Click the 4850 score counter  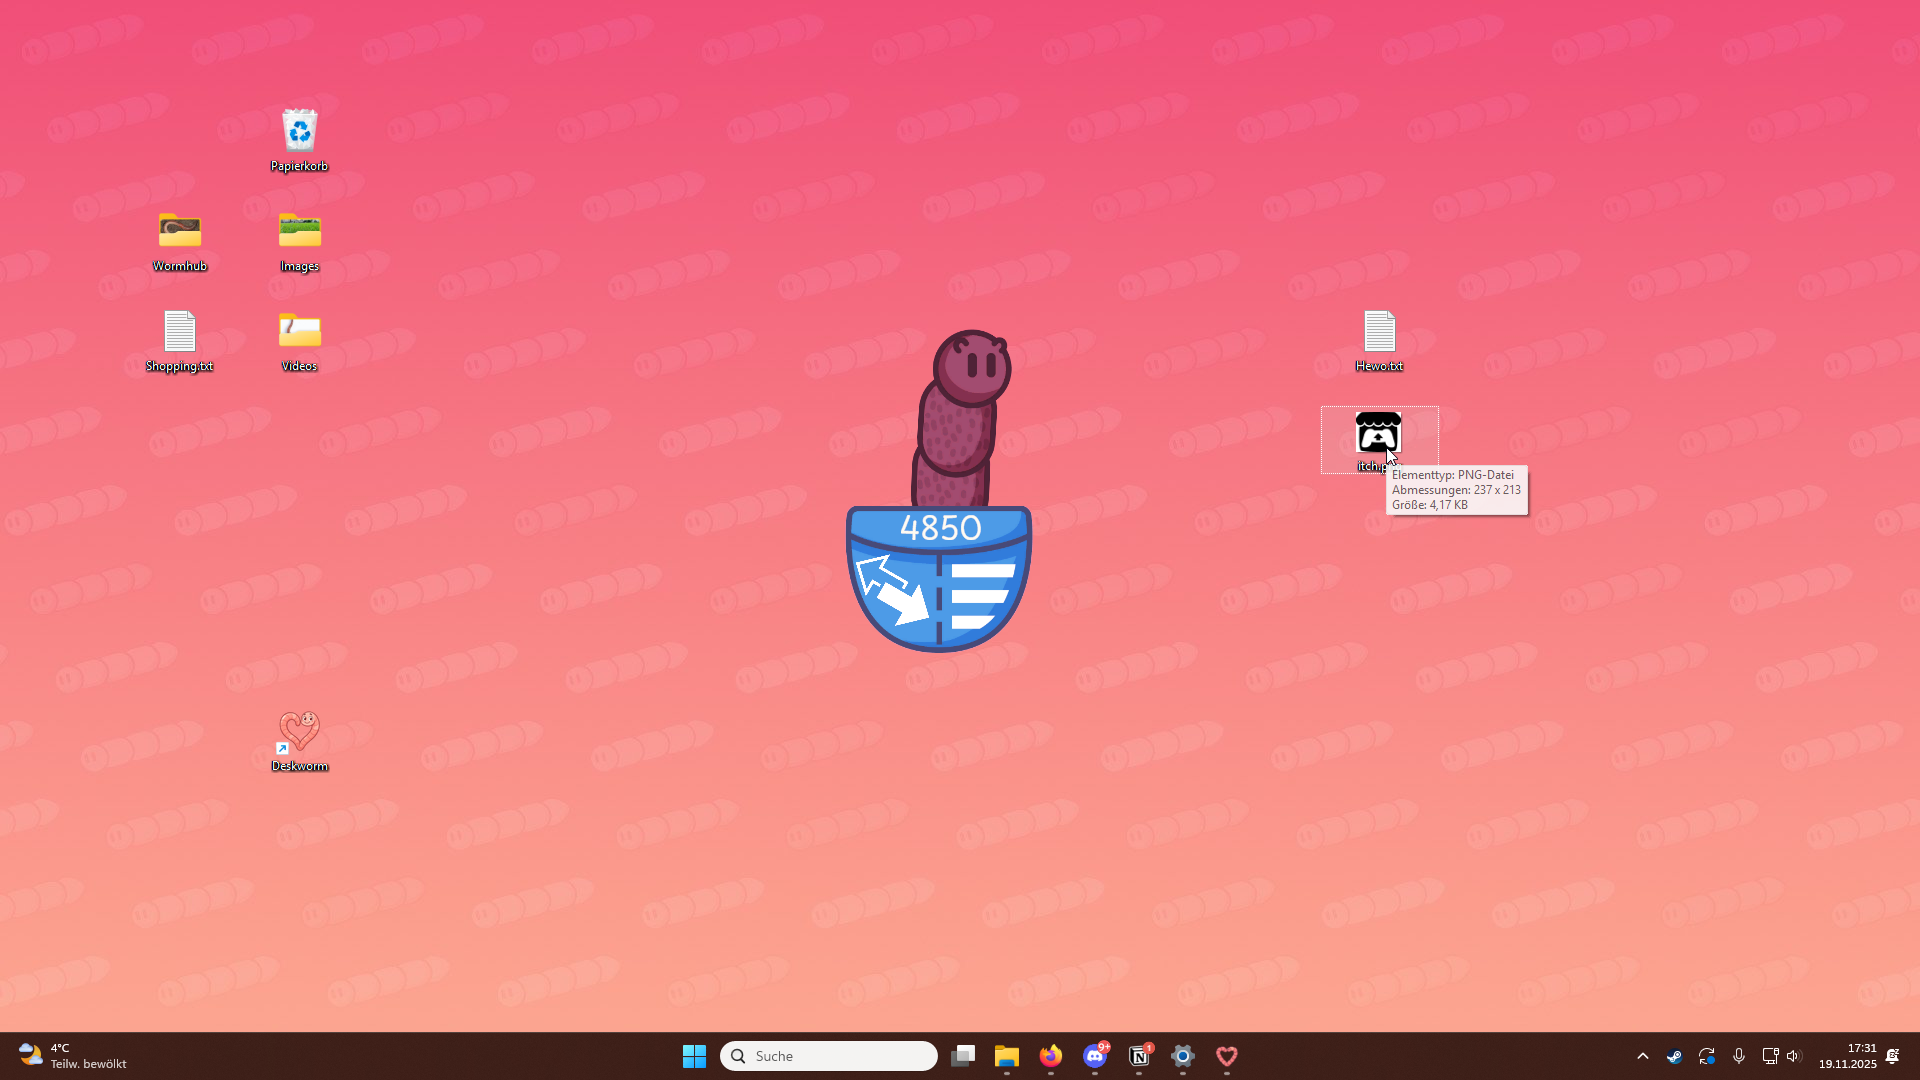click(x=940, y=527)
